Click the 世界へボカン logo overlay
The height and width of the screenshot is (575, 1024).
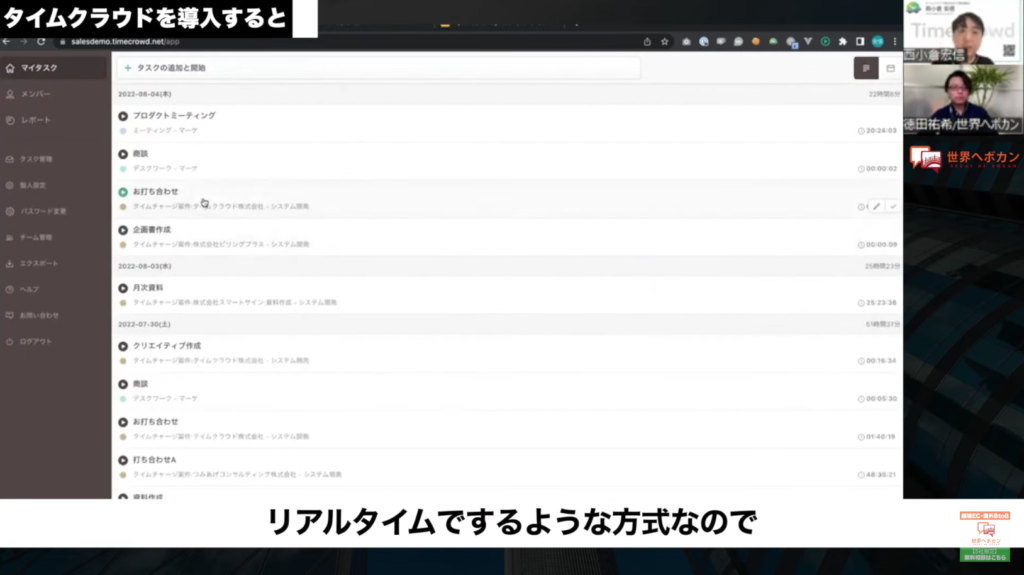pyautogui.click(x=964, y=158)
